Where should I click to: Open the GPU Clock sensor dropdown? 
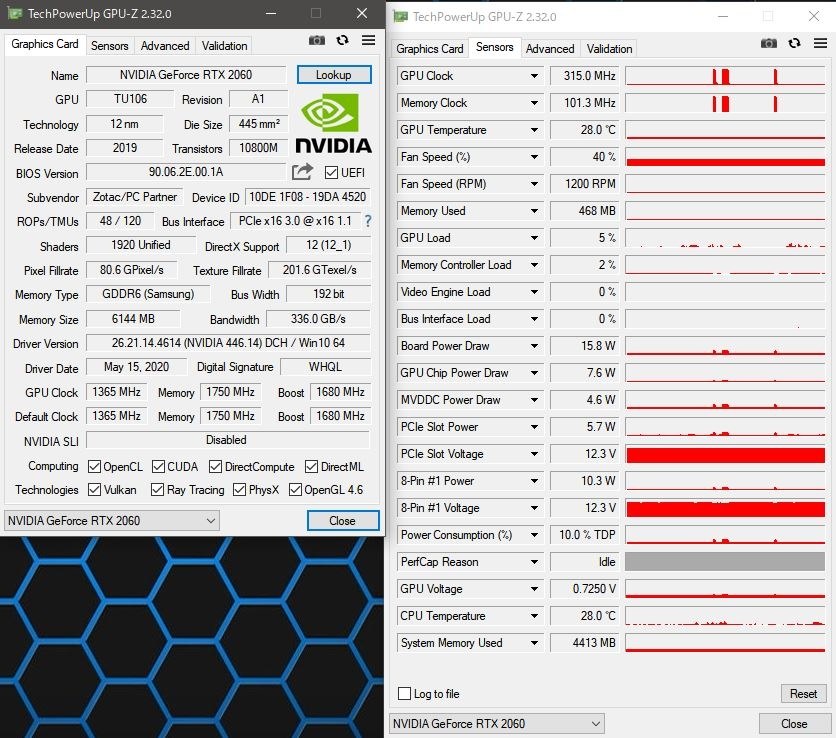(x=534, y=76)
